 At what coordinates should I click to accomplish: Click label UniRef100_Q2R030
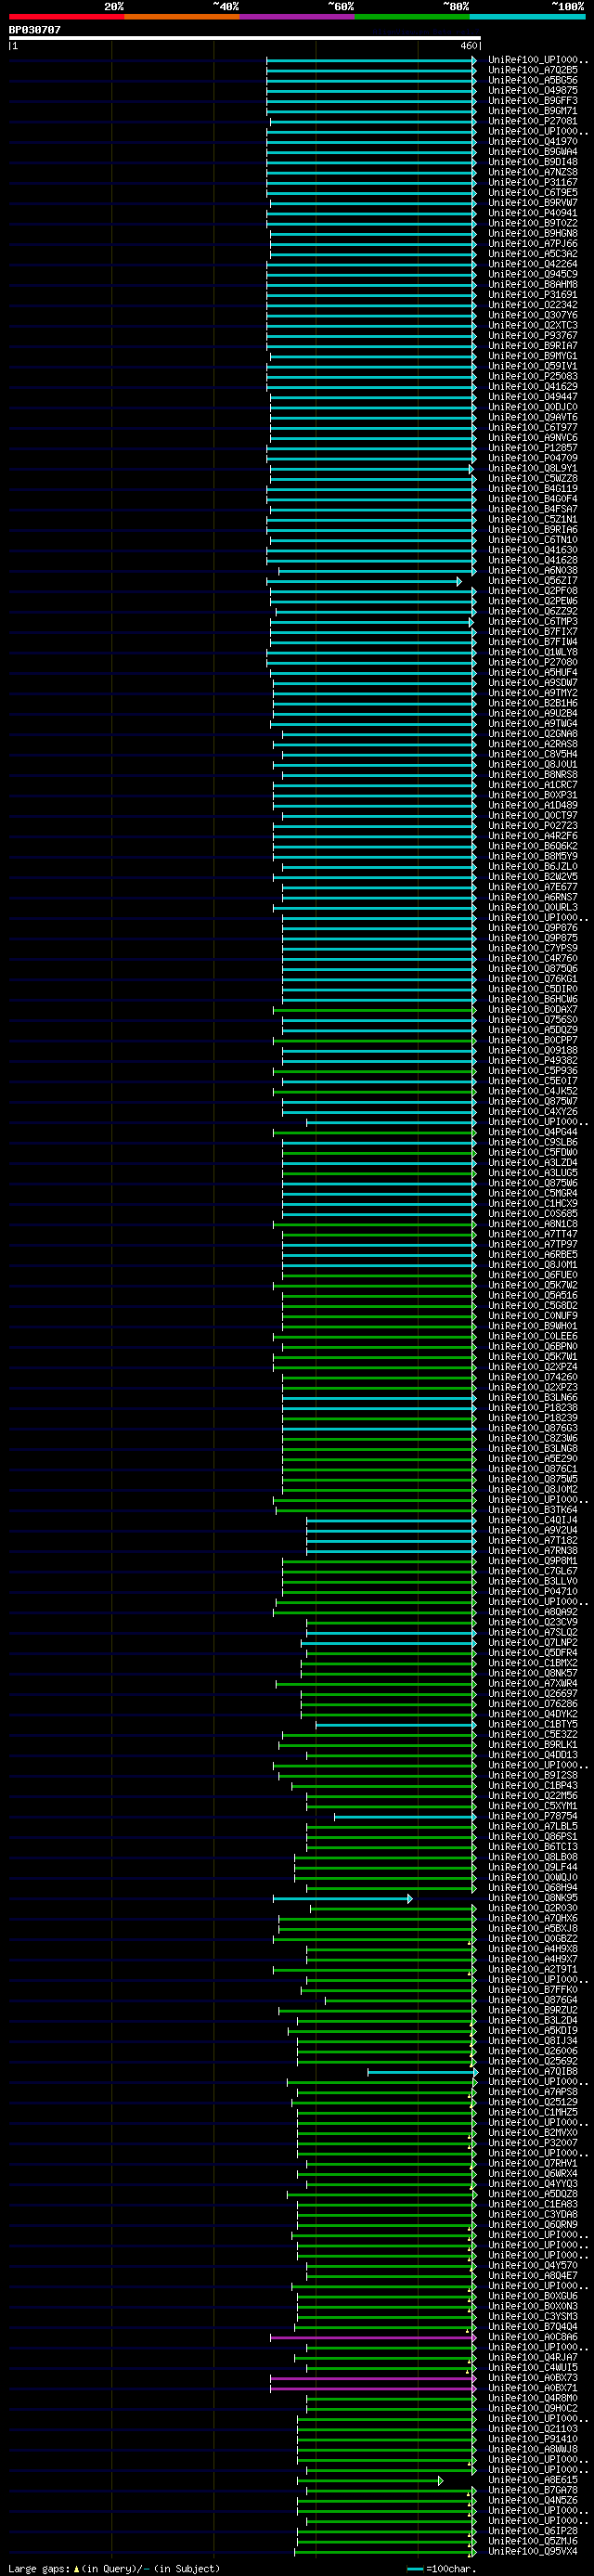pos(532,1908)
